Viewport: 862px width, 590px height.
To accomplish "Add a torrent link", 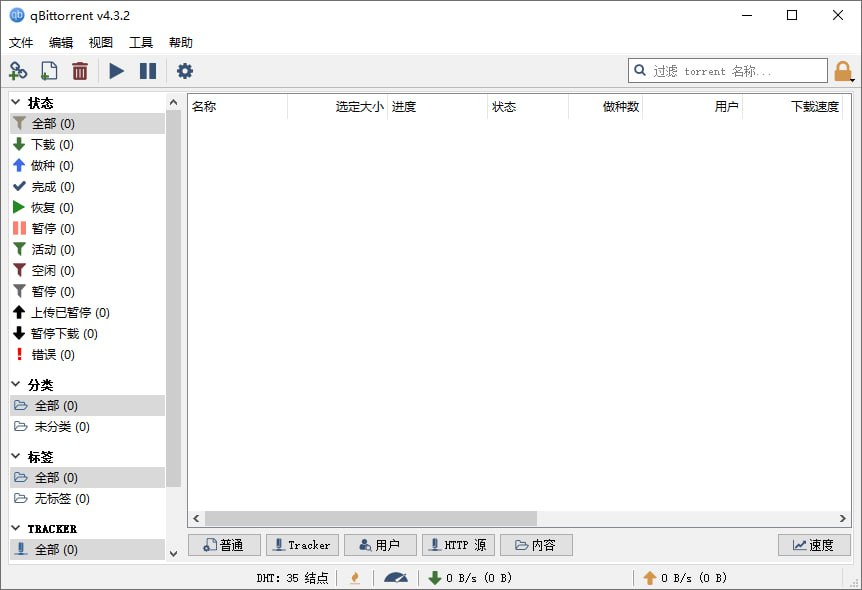I will pos(18,71).
